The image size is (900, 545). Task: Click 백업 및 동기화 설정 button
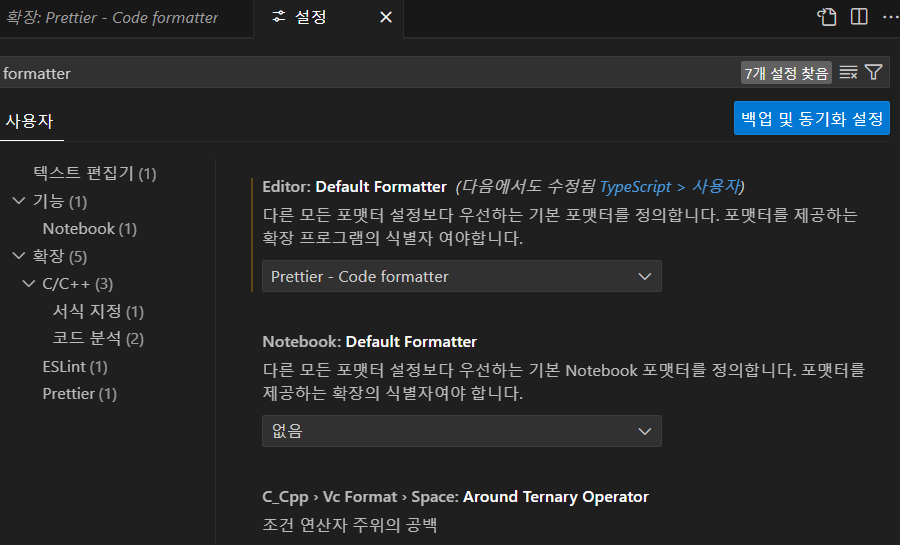point(812,118)
